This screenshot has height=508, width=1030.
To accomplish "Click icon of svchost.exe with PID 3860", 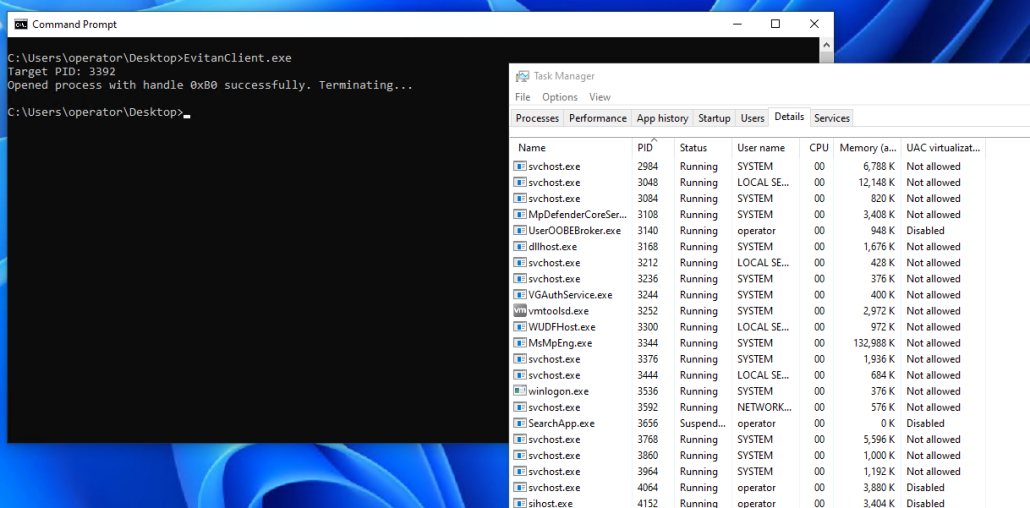I will (520, 455).
